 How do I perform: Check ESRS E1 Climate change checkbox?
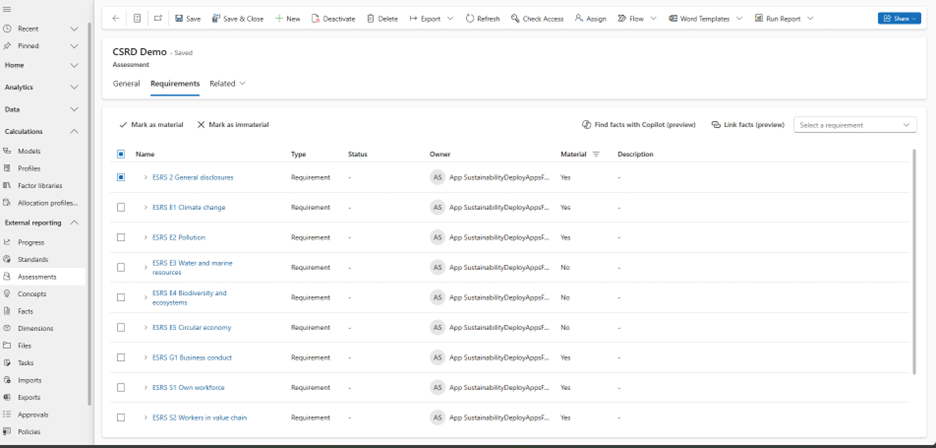(x=121, y=207)
